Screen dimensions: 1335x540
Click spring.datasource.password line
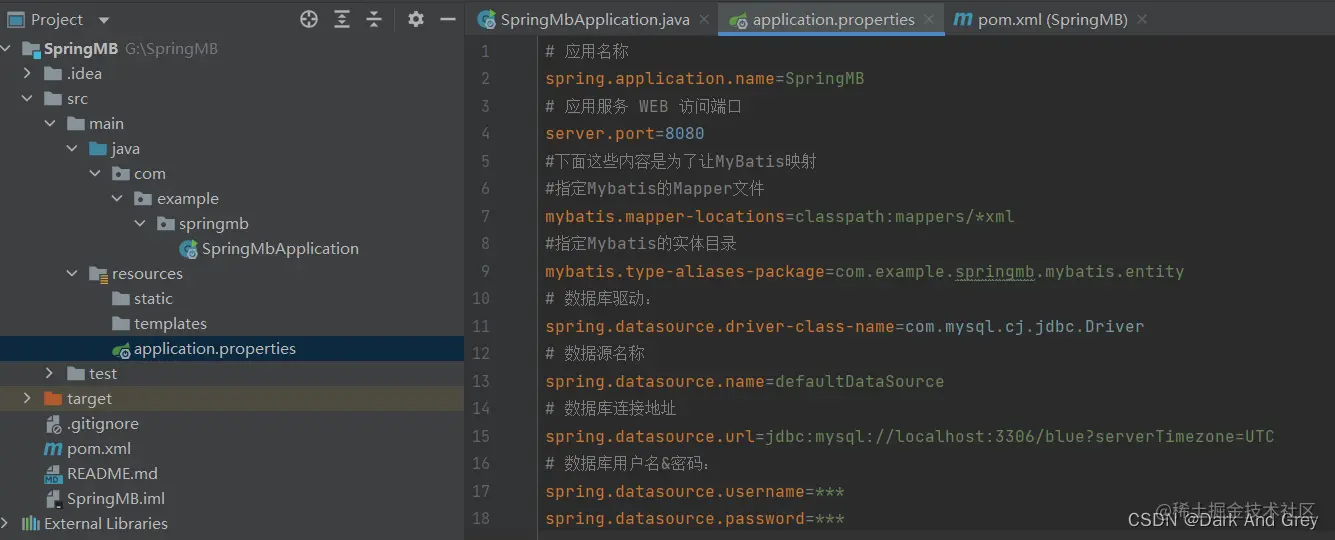pyautogui.click(x=694, y=518)
